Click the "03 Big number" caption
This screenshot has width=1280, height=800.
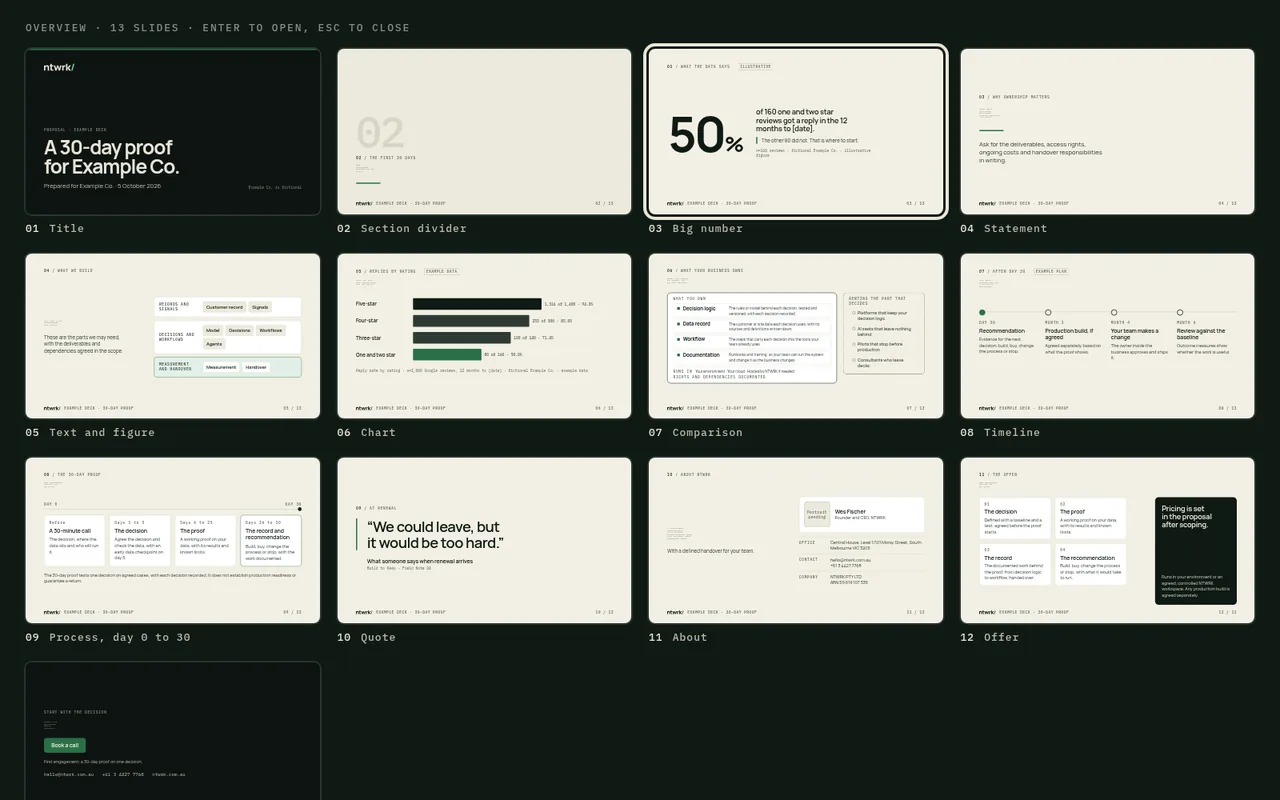[x=696, y=228]
